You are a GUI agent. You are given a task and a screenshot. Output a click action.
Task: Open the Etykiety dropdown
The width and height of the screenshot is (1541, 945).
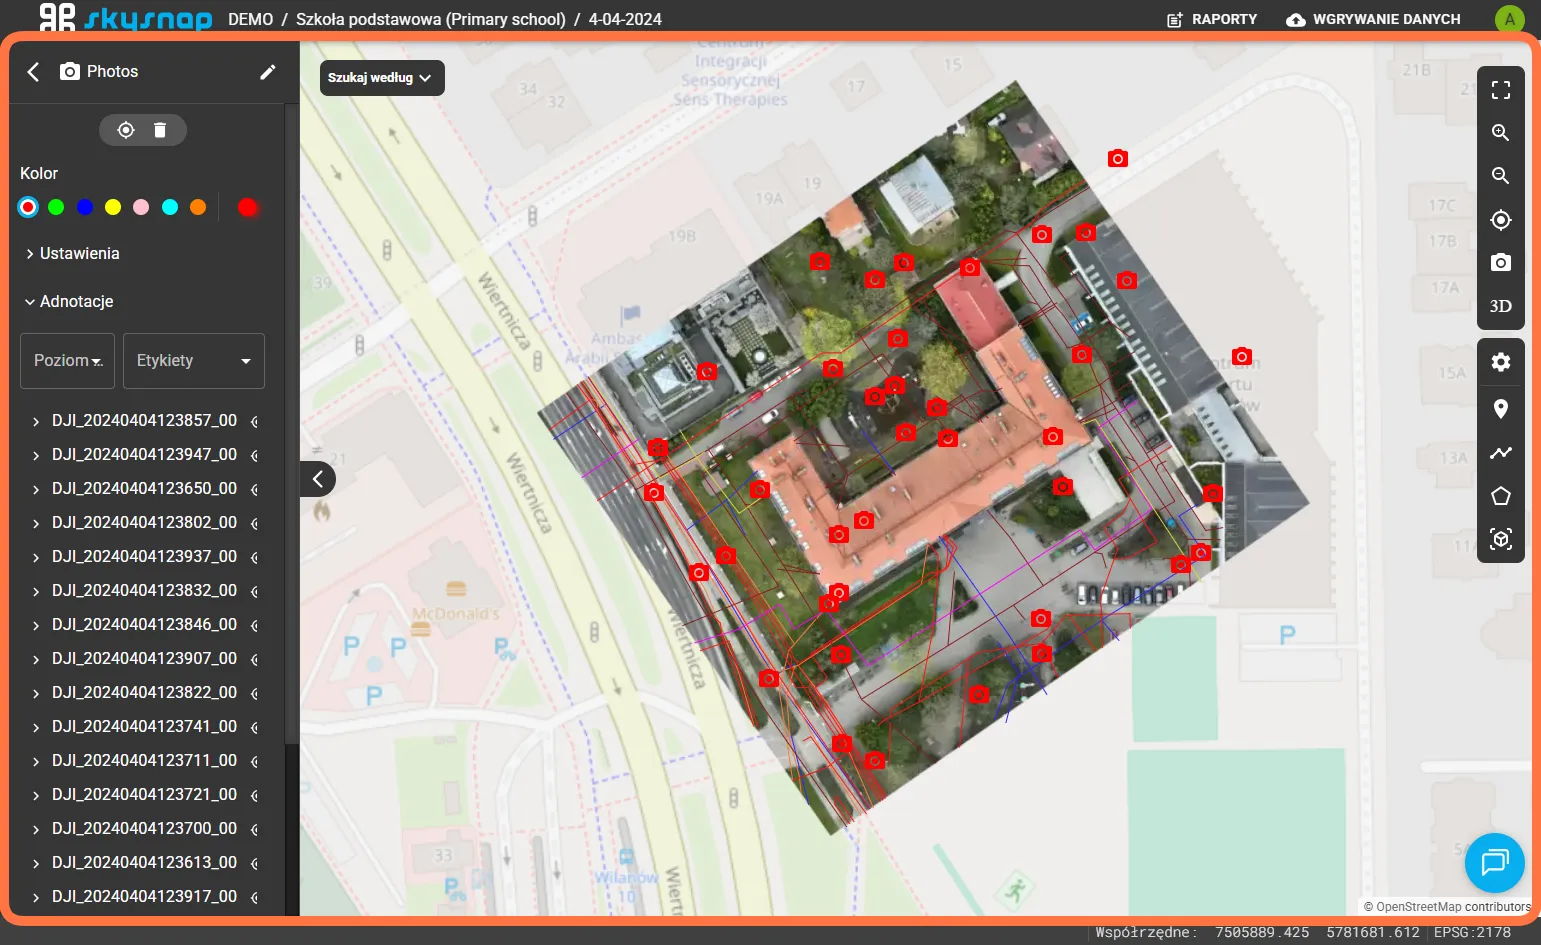coord(194,361)
